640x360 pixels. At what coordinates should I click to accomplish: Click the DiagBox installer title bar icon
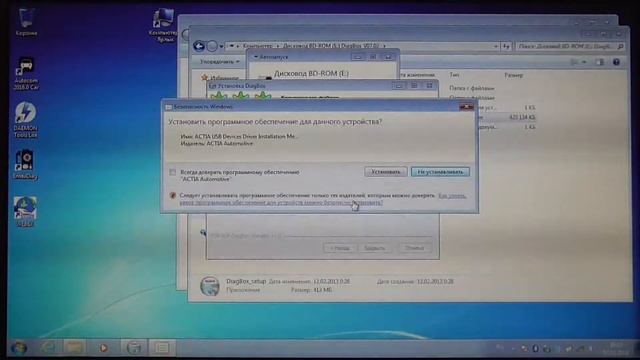pyautogui.click(x=212, y=86)
